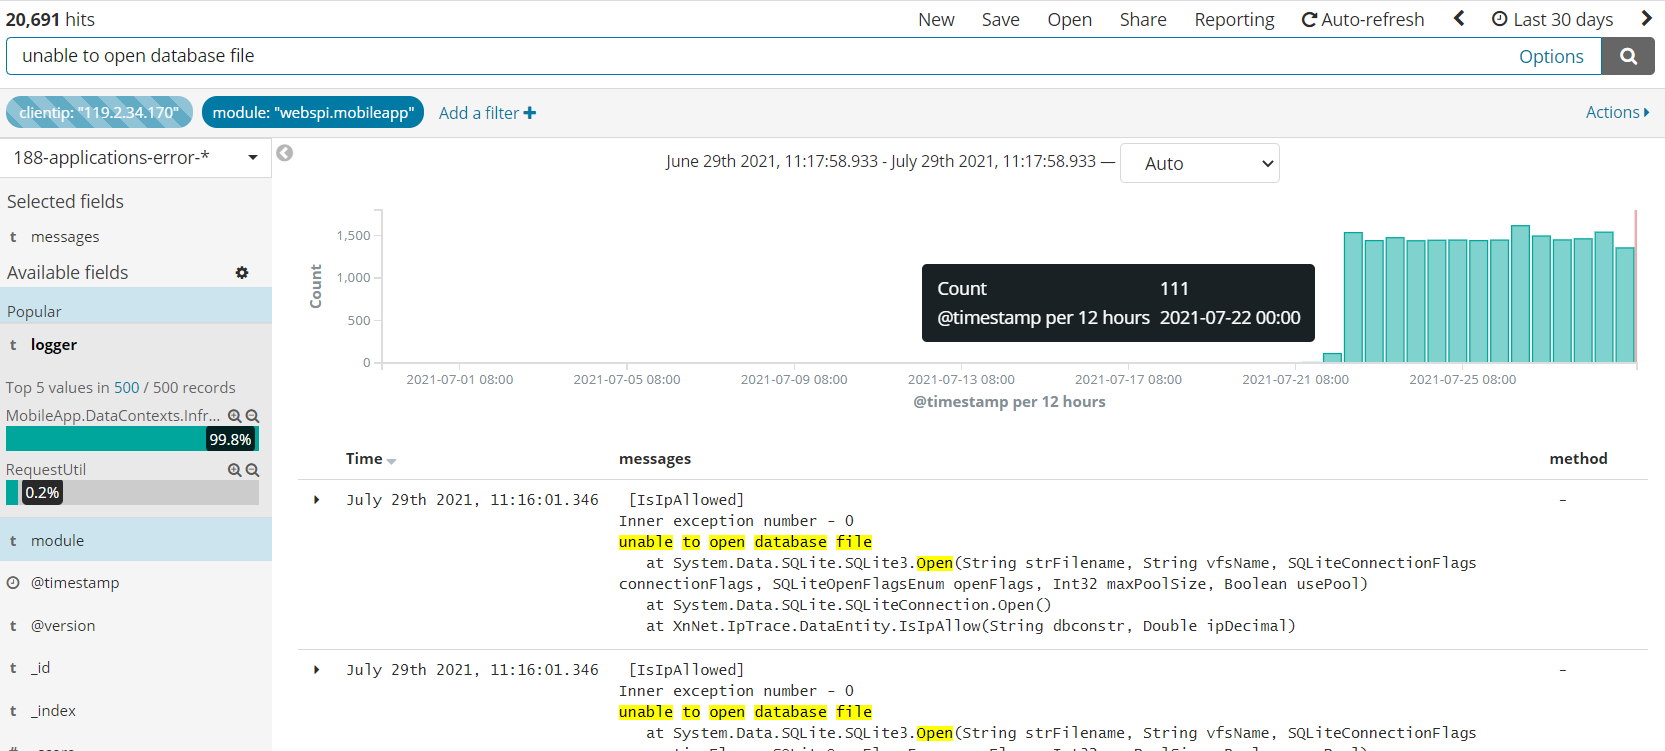Go to the previous time window arrow
This screenshot has width=1665, height=751.
pyautogui.click(x=1459, y=19)
